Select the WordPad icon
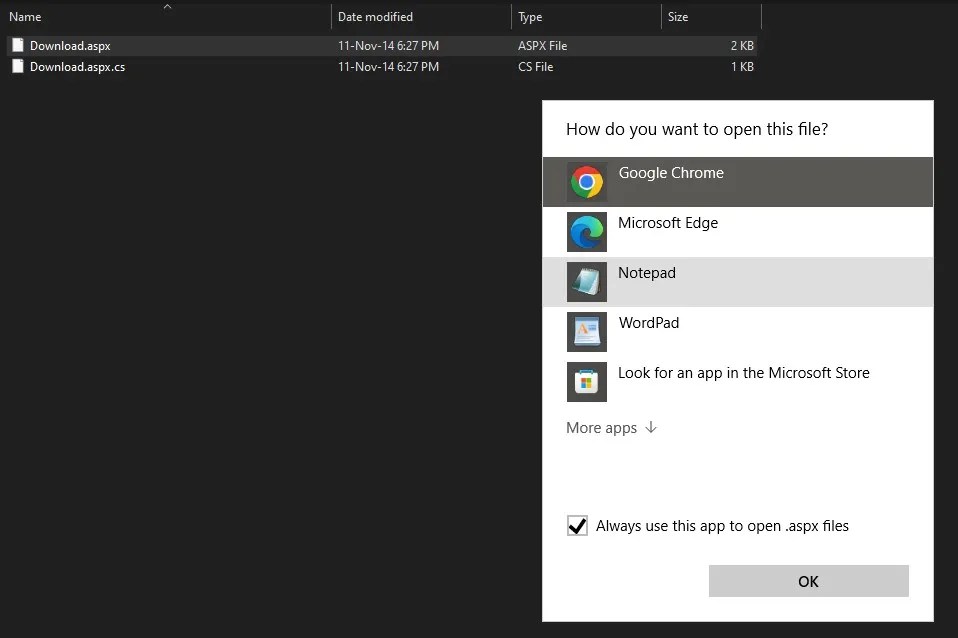 587,332
